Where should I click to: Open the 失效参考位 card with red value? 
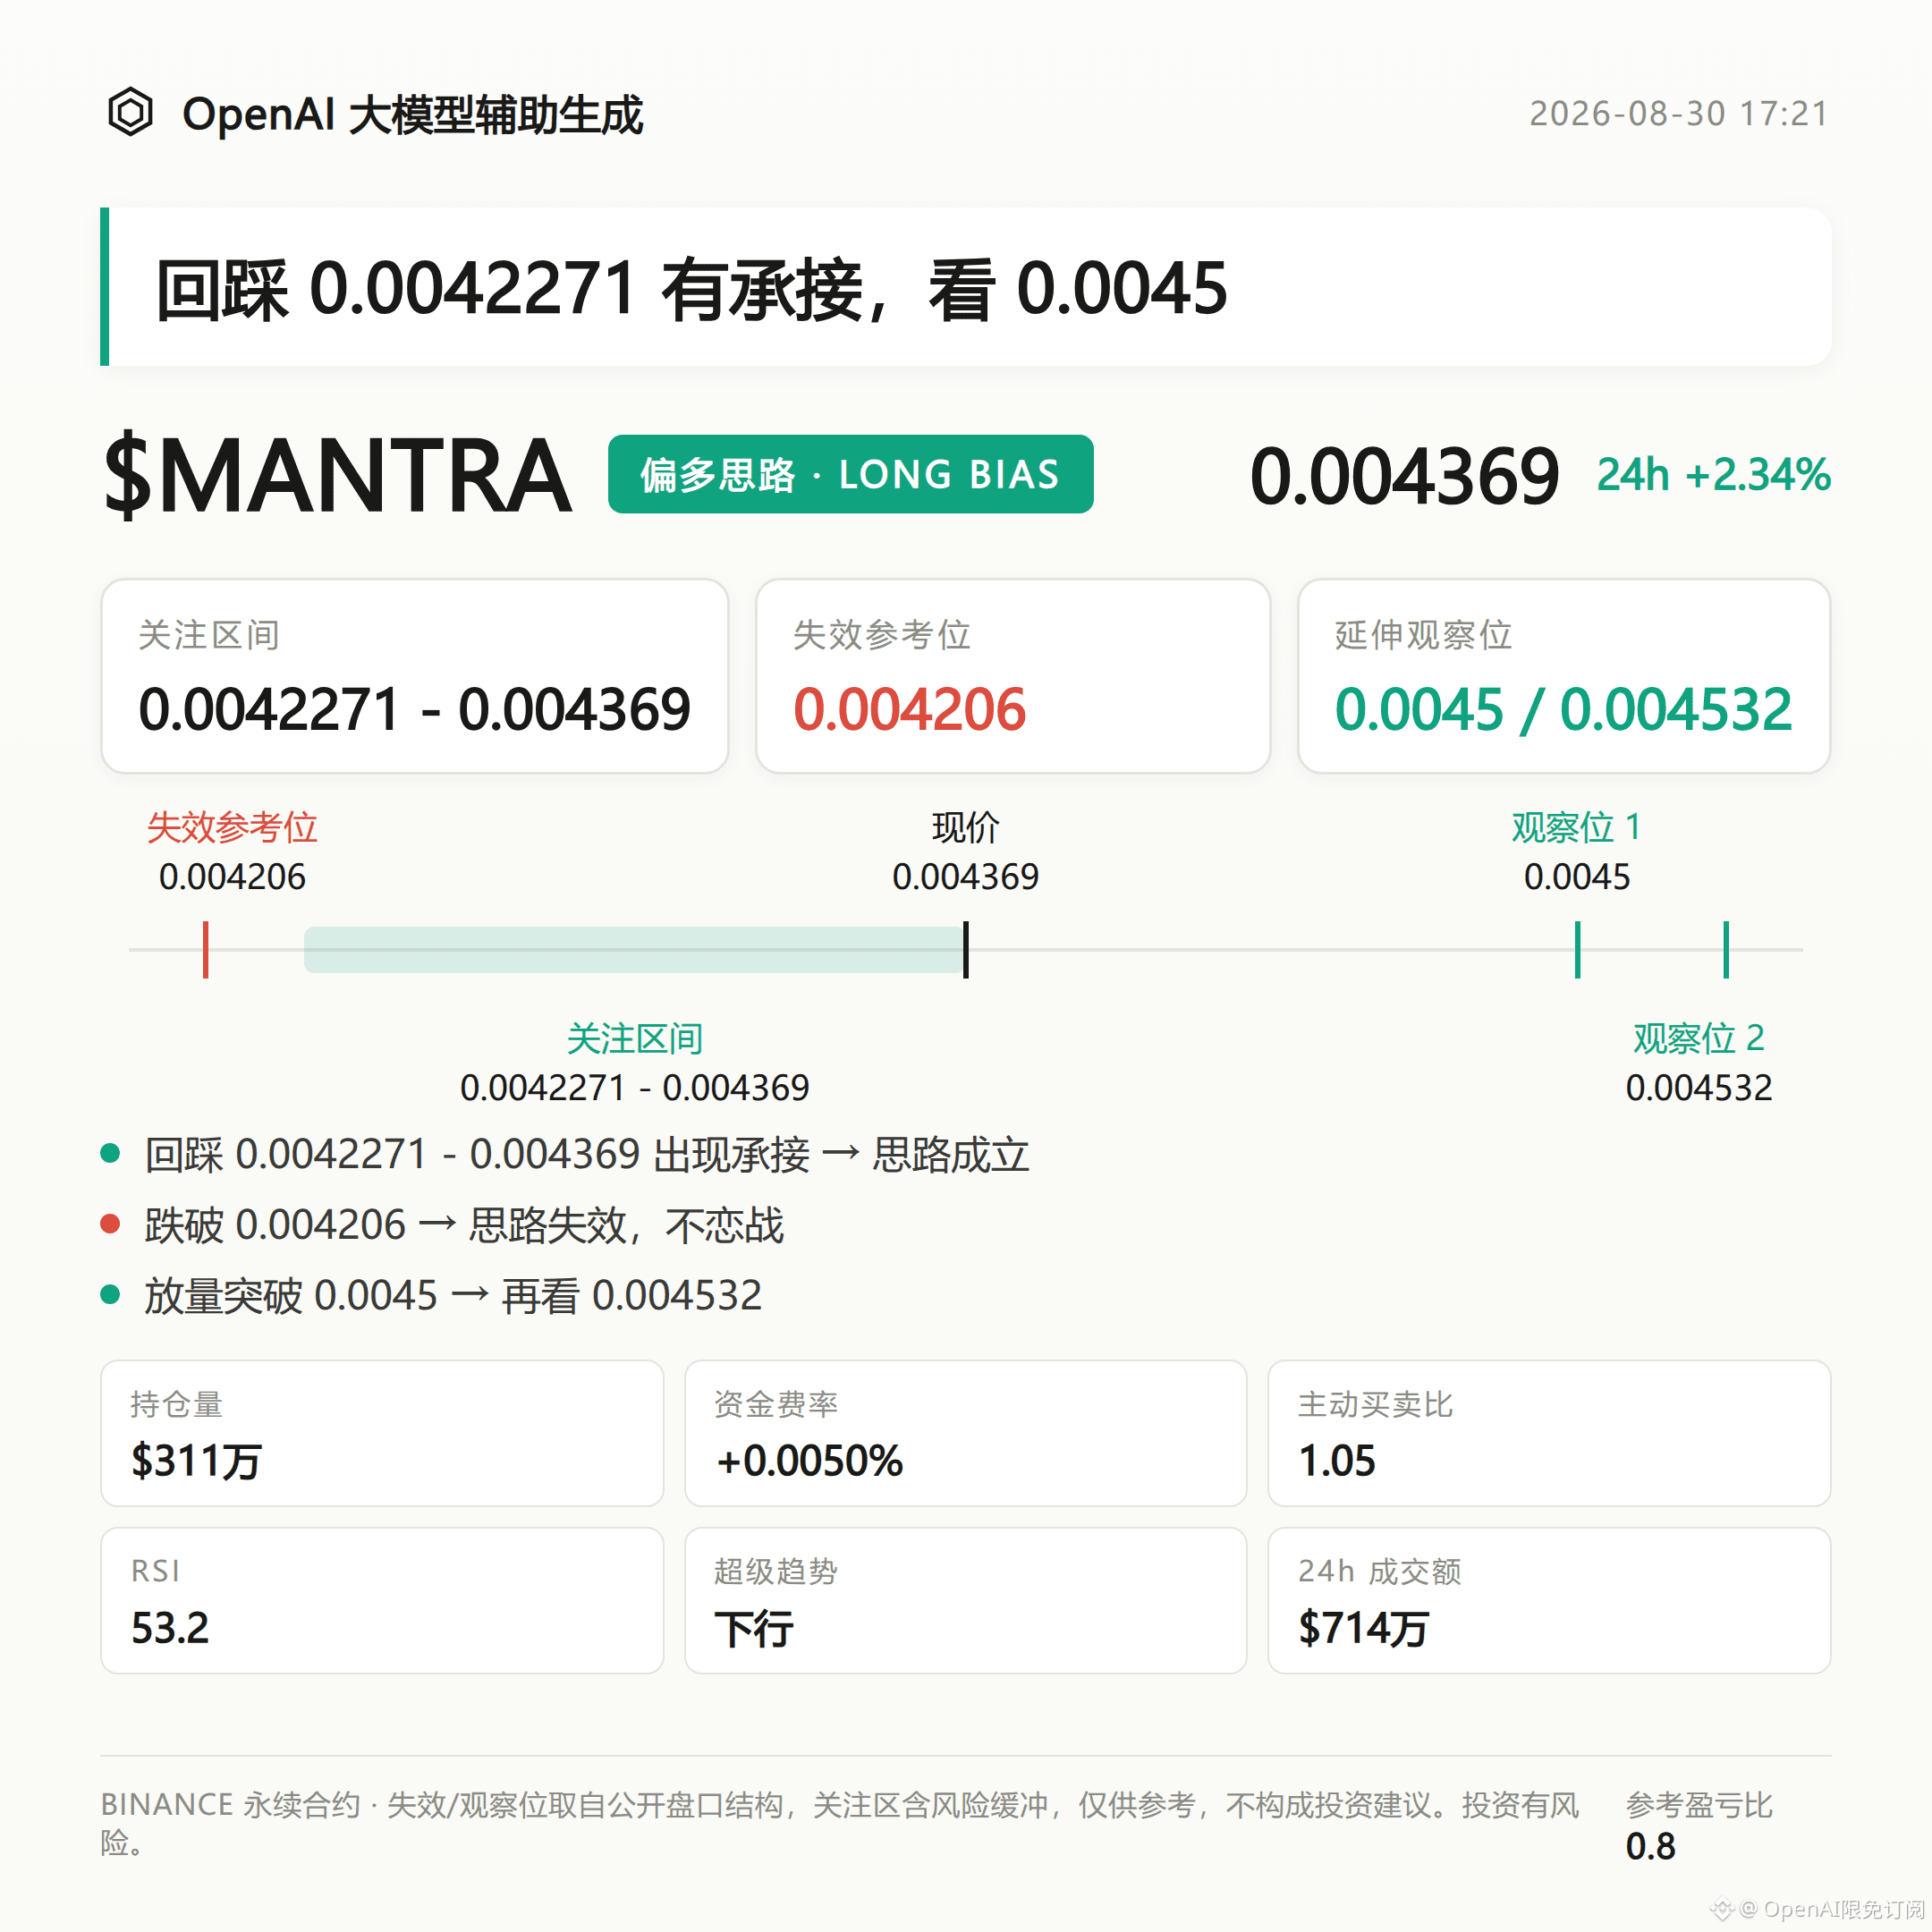pos(1013,676)
